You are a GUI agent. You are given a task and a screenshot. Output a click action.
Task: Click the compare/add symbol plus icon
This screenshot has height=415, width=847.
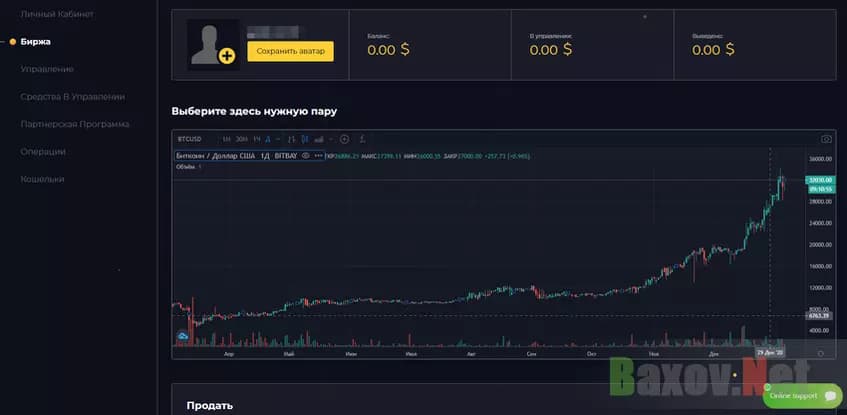(x=344, y=139)
